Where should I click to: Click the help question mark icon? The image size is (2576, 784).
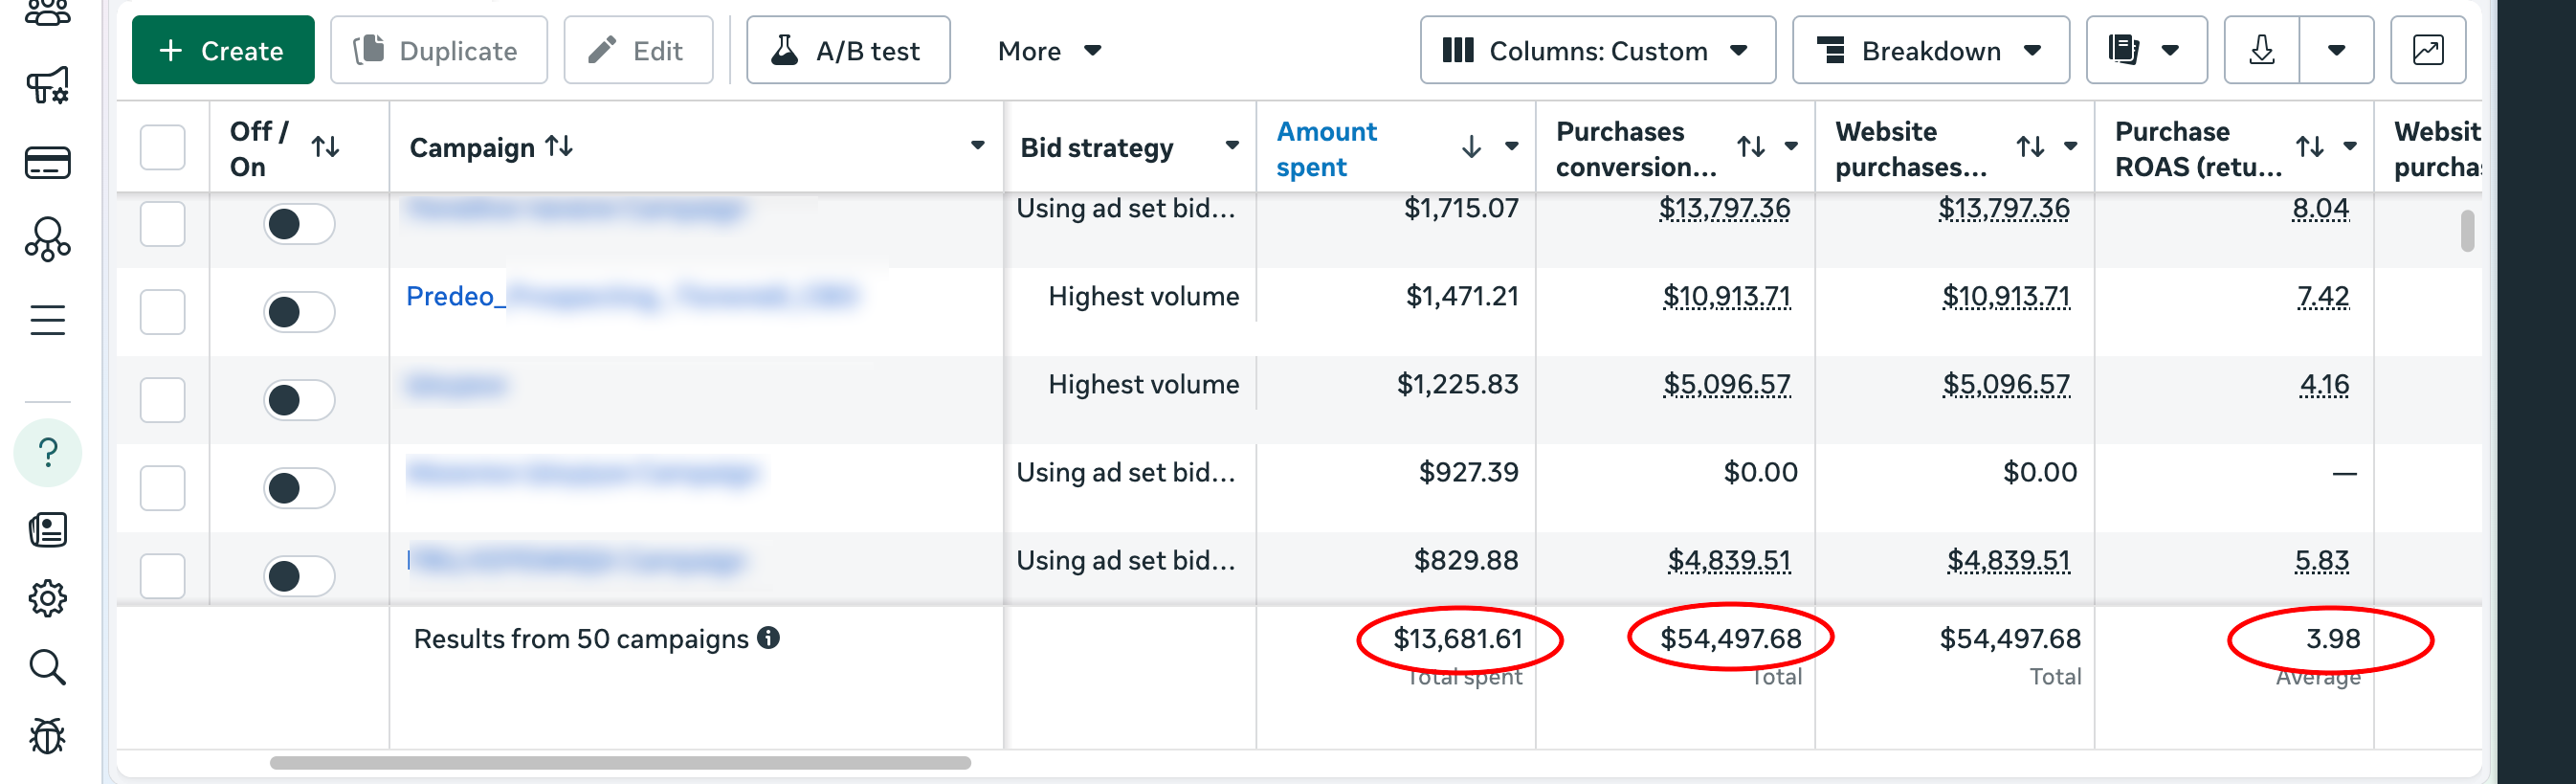coord(47,453)
